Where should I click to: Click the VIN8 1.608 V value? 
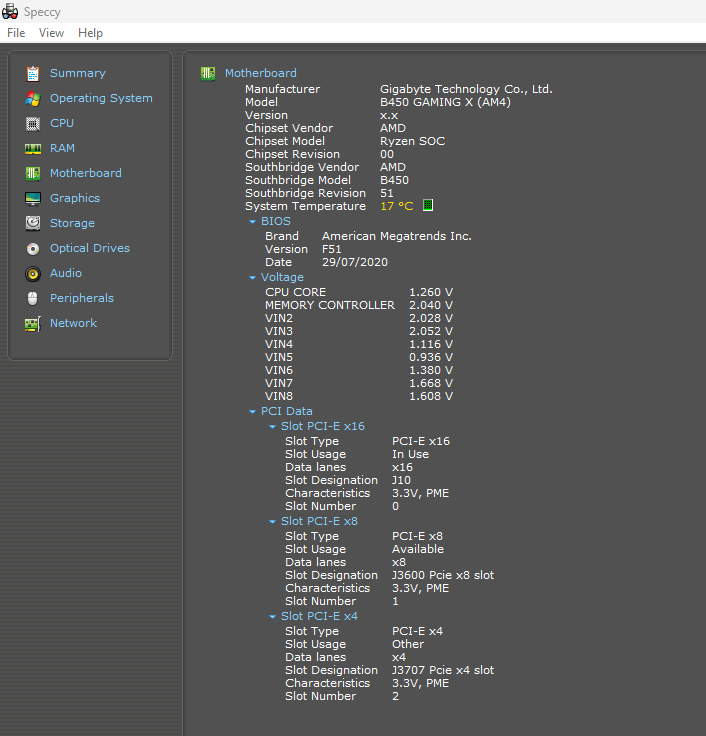[x=431, y=397]
